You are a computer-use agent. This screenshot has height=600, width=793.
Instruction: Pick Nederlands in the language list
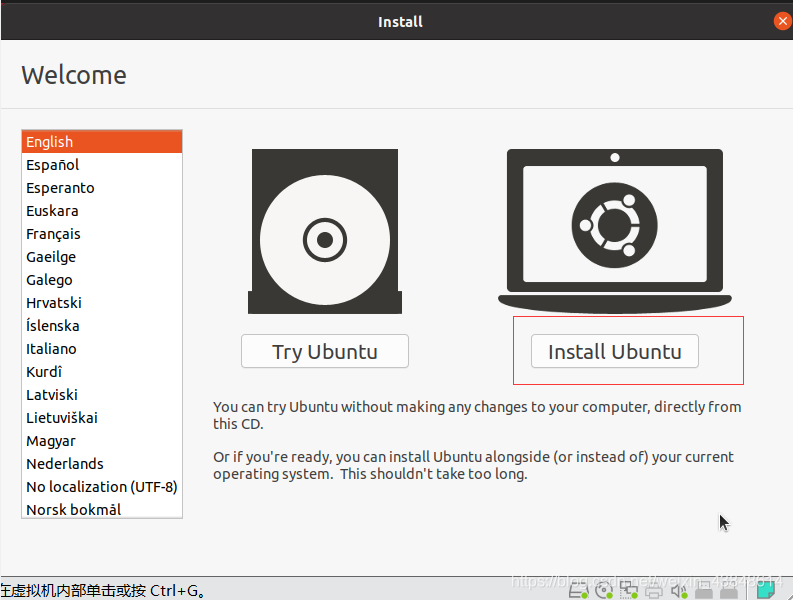102,464
